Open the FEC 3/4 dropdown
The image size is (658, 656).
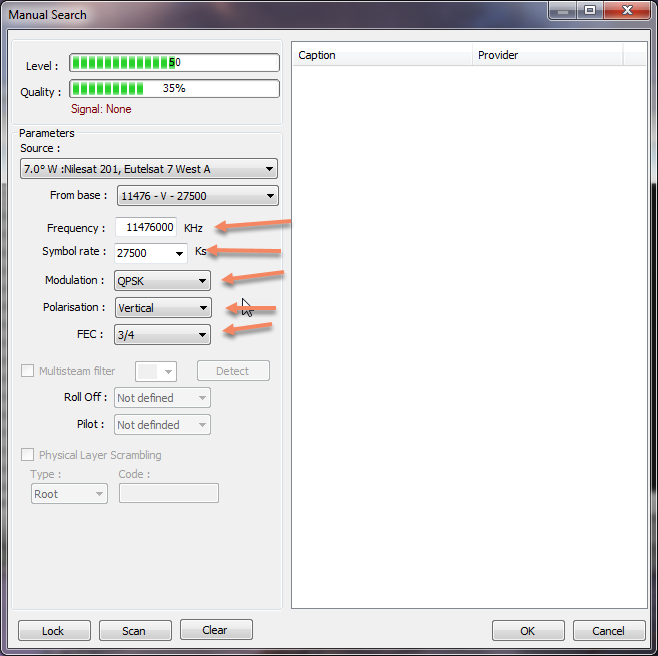162,335
